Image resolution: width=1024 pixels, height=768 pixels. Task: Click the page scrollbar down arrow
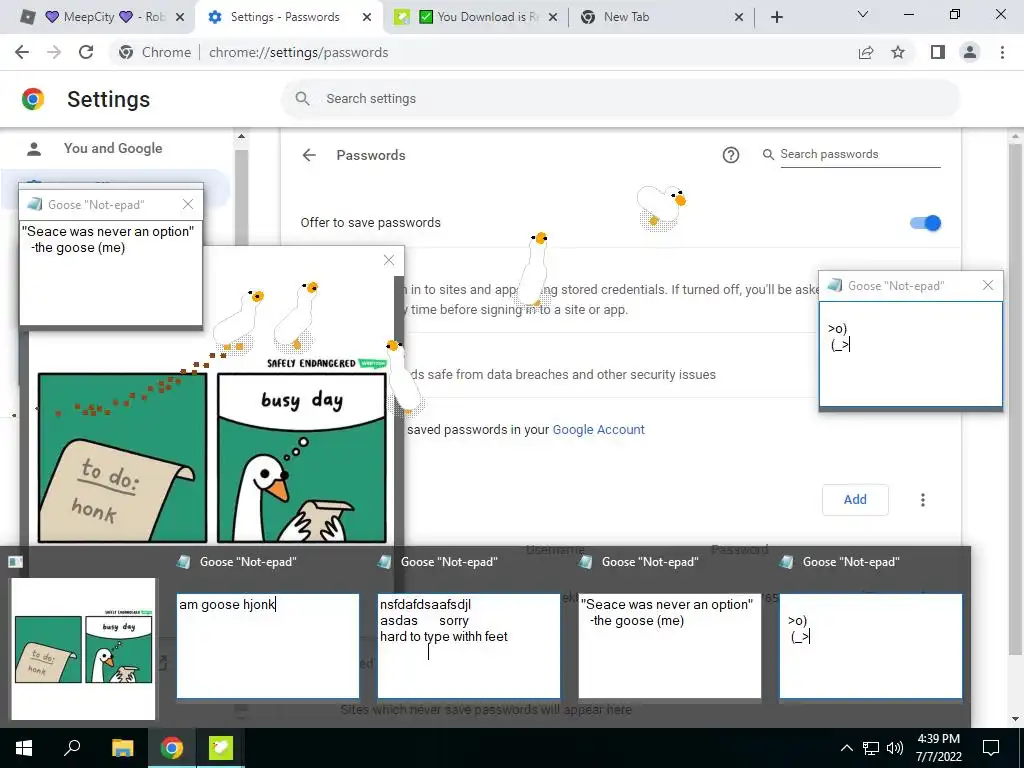[1015, 720]
